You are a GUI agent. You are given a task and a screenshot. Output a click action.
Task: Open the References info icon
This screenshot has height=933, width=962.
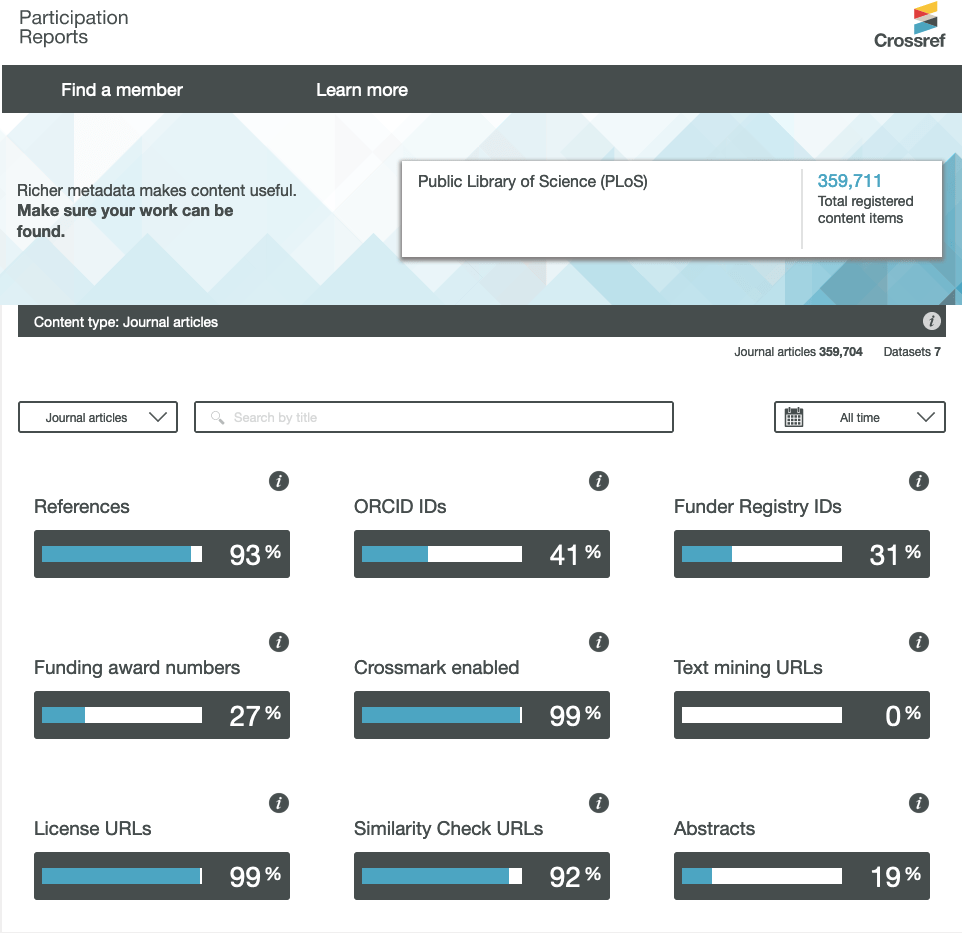click(279, 481)
